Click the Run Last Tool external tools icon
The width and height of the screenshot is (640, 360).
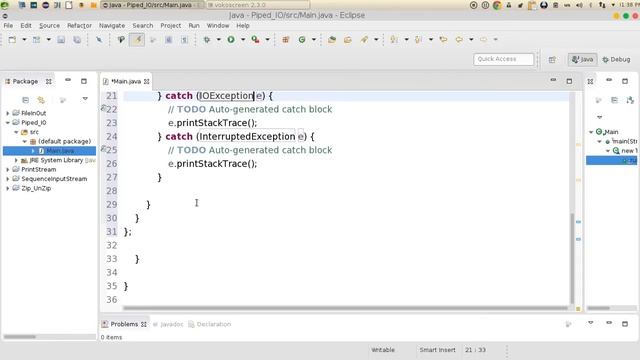pos(256,40)
